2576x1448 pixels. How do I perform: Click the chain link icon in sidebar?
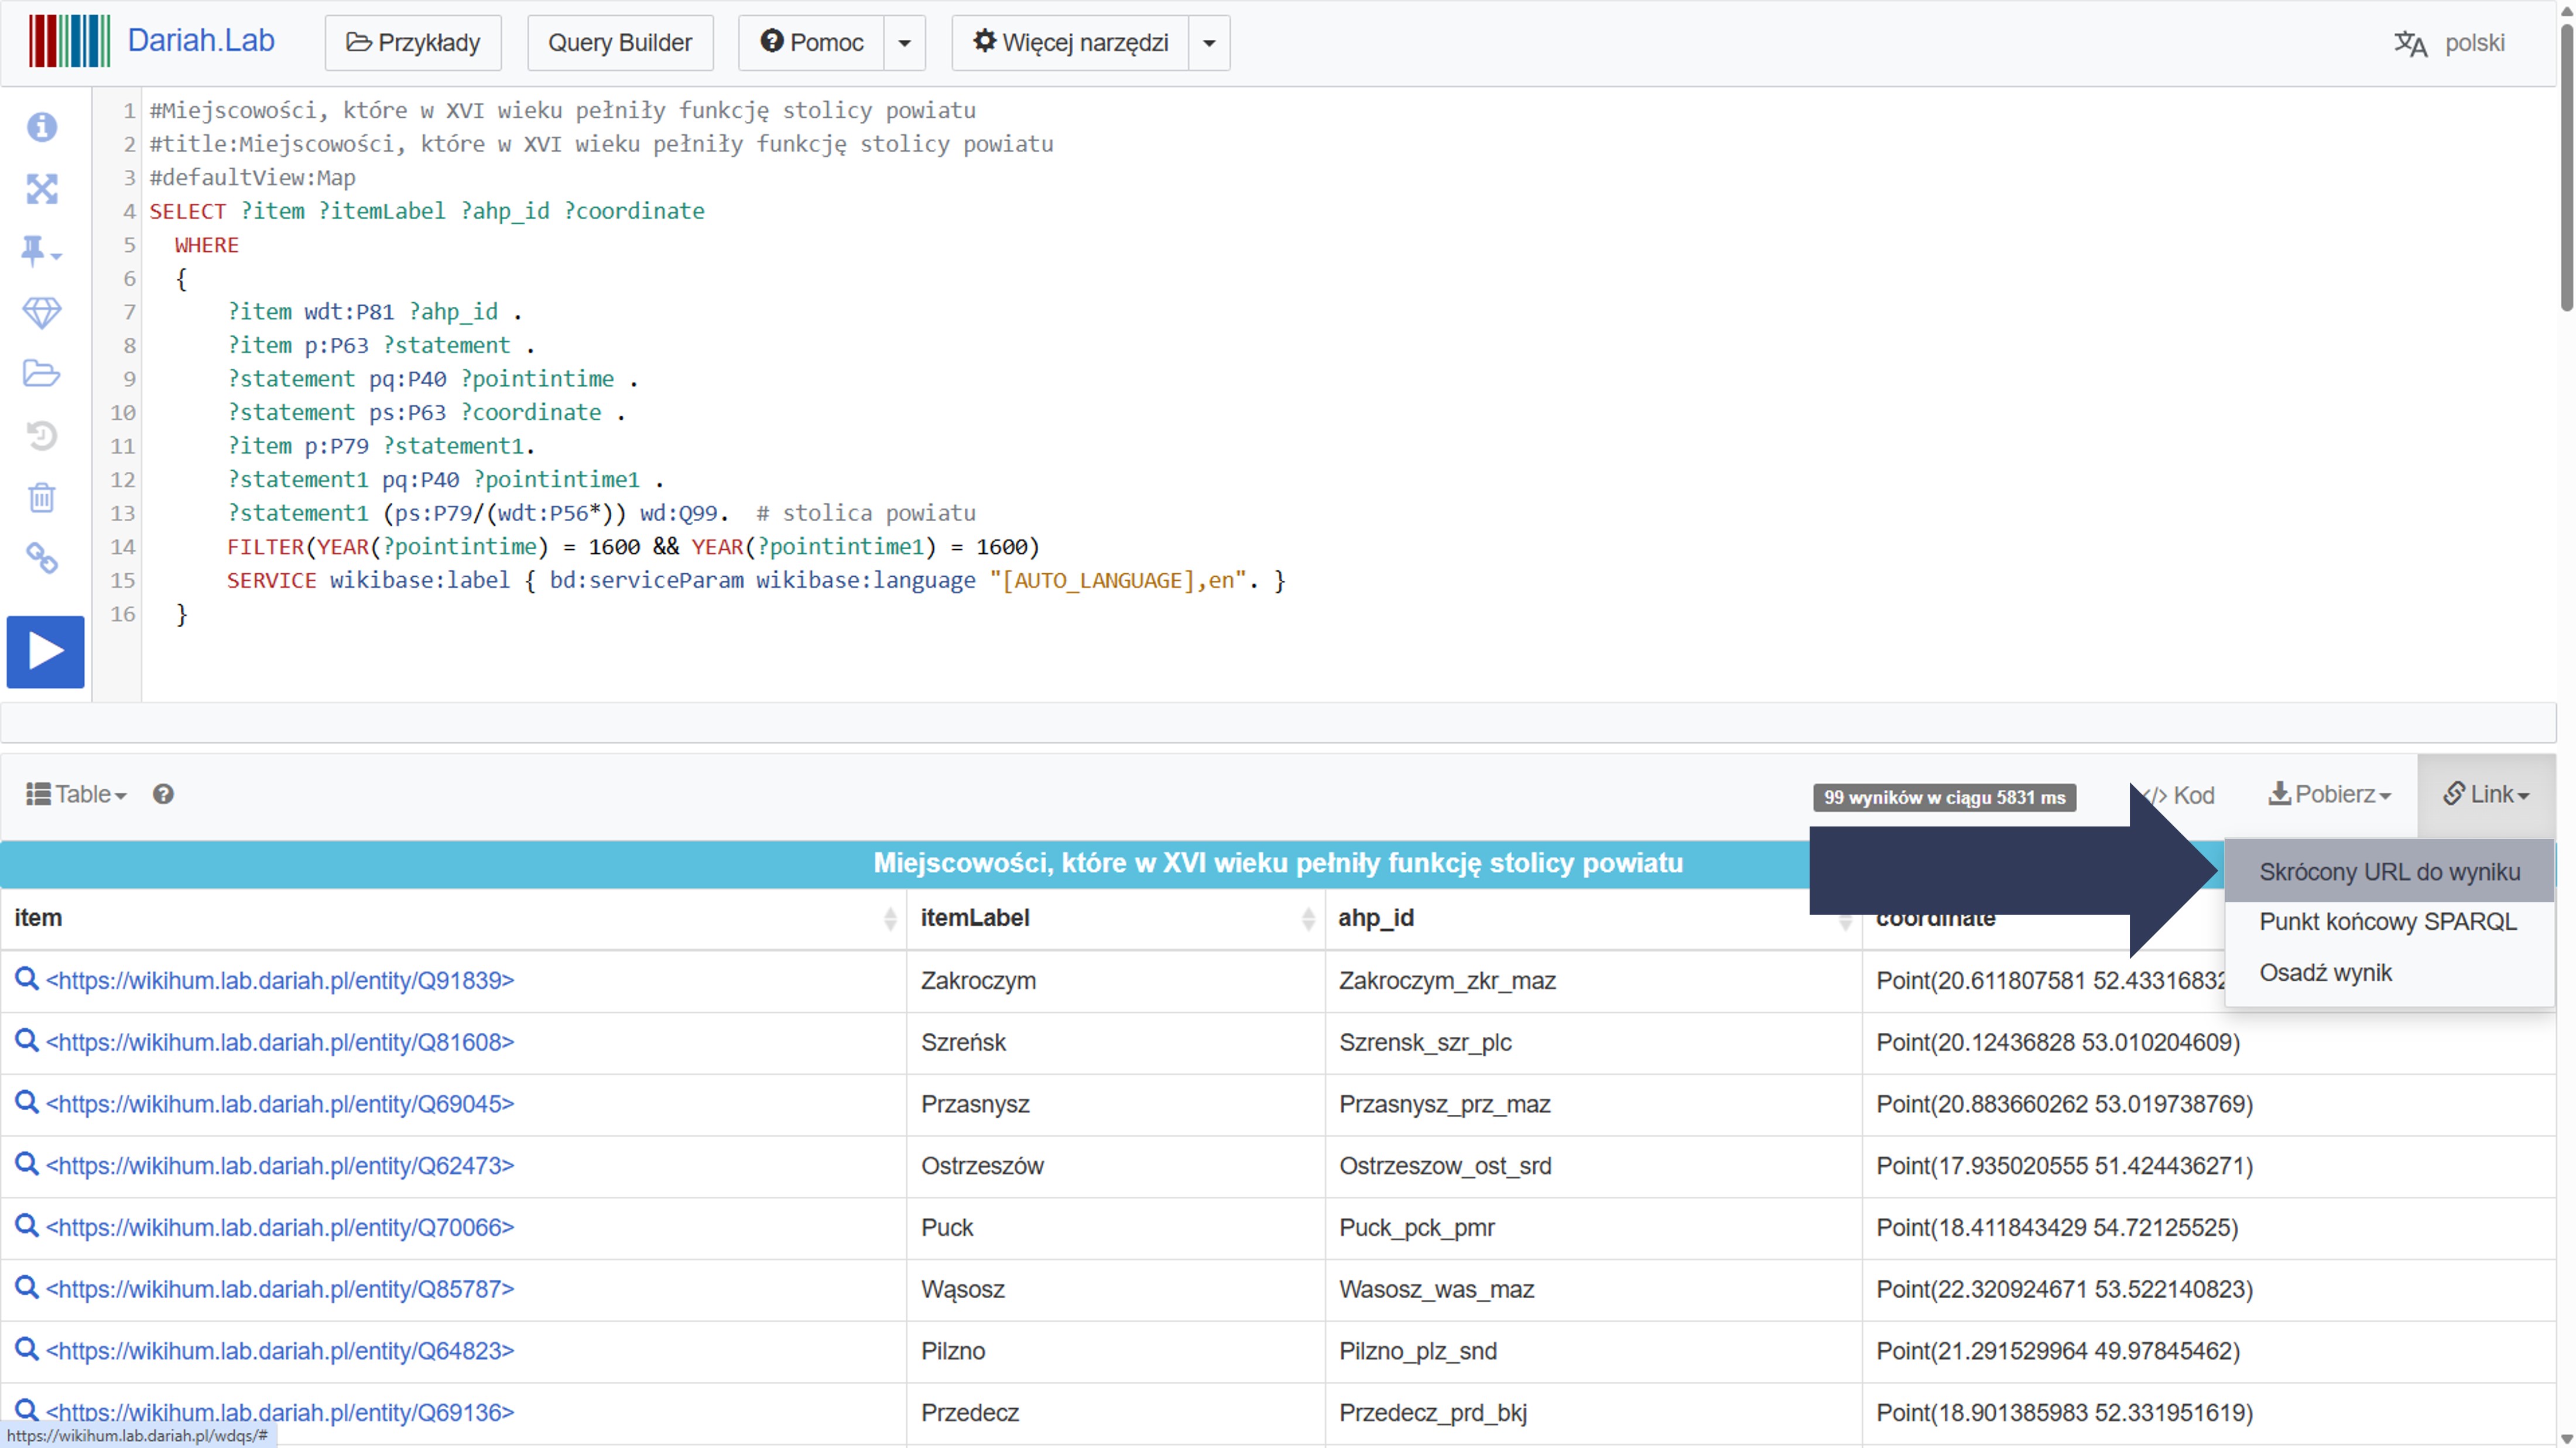tap(42, 558)
